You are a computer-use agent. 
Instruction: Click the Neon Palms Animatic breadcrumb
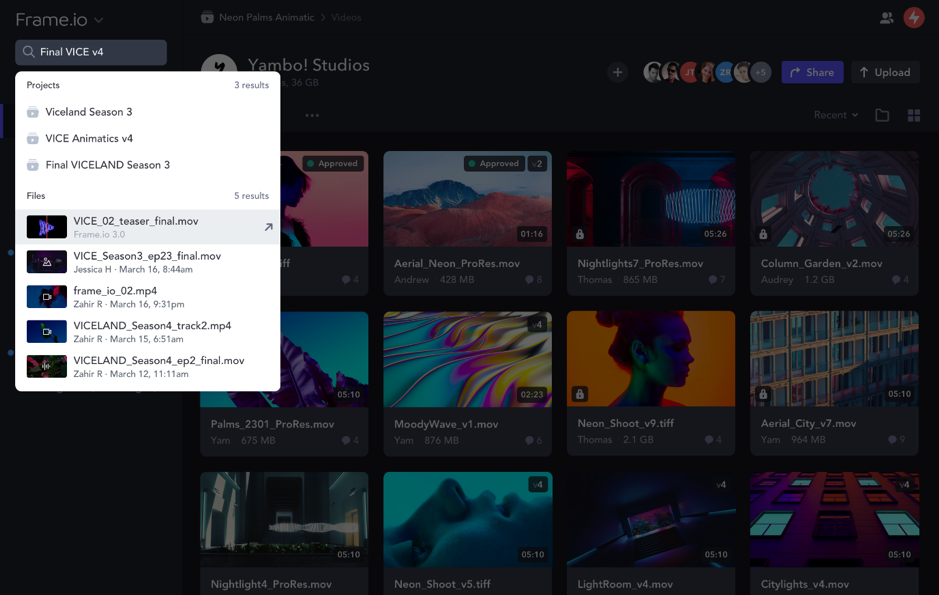pyautogui.click(x=266, y=17)
